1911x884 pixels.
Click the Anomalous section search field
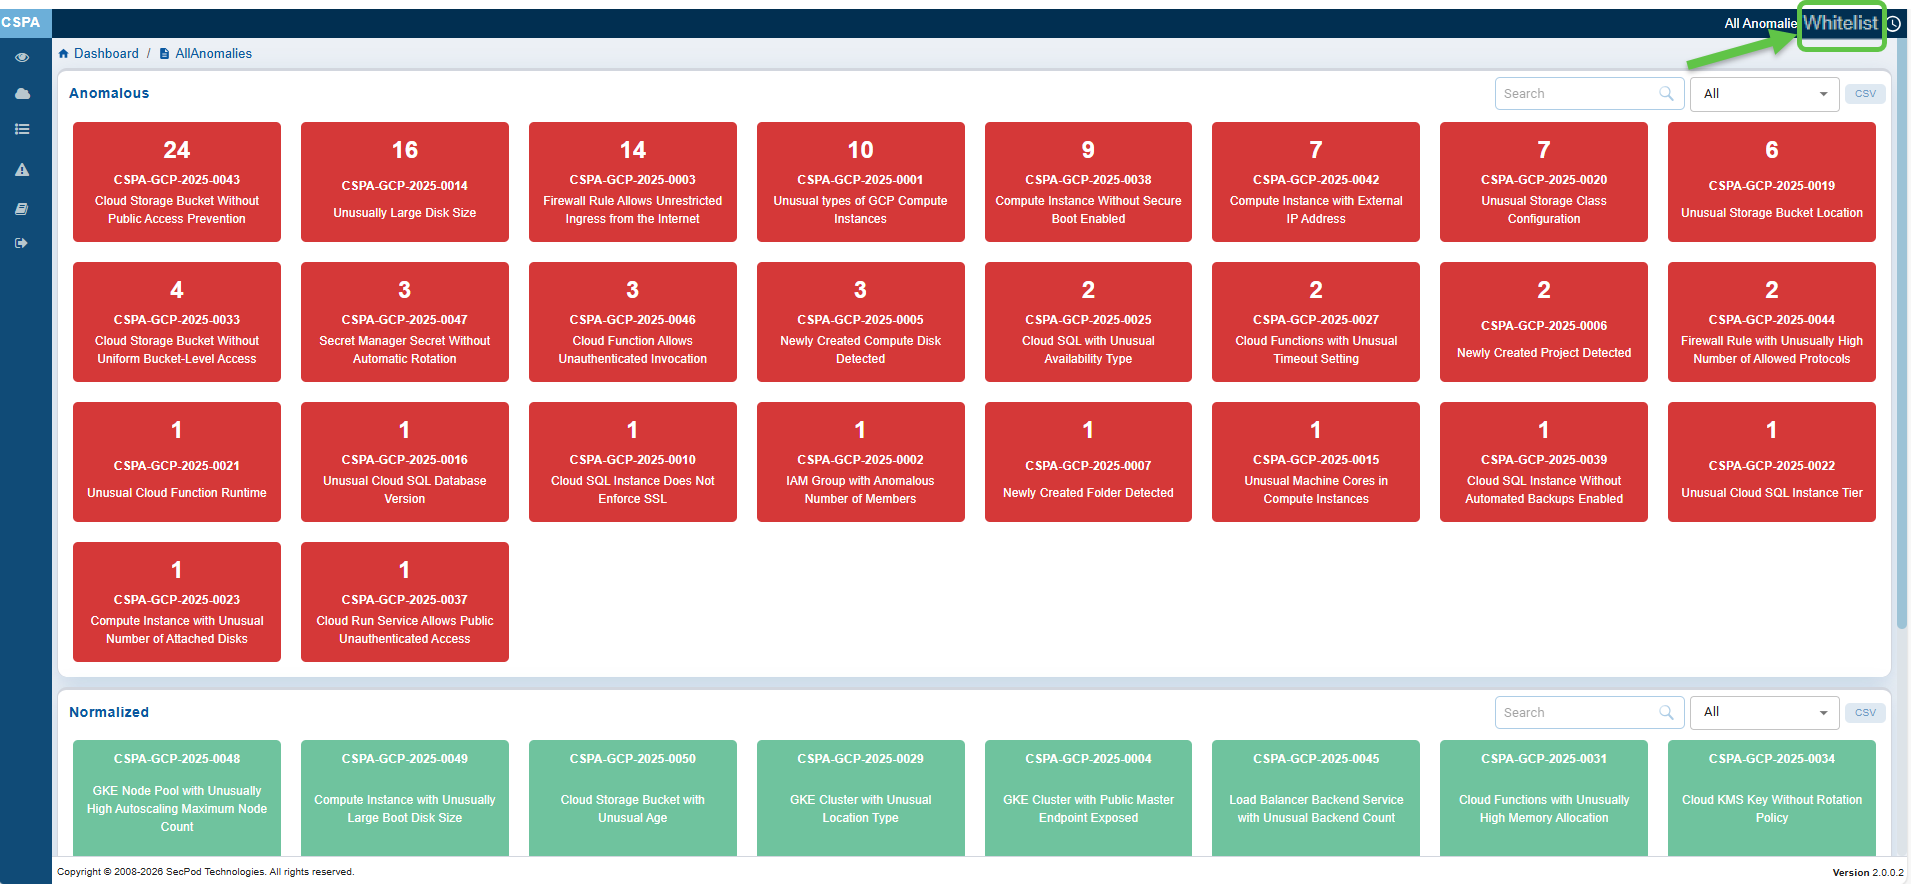tap(1575, 94)
